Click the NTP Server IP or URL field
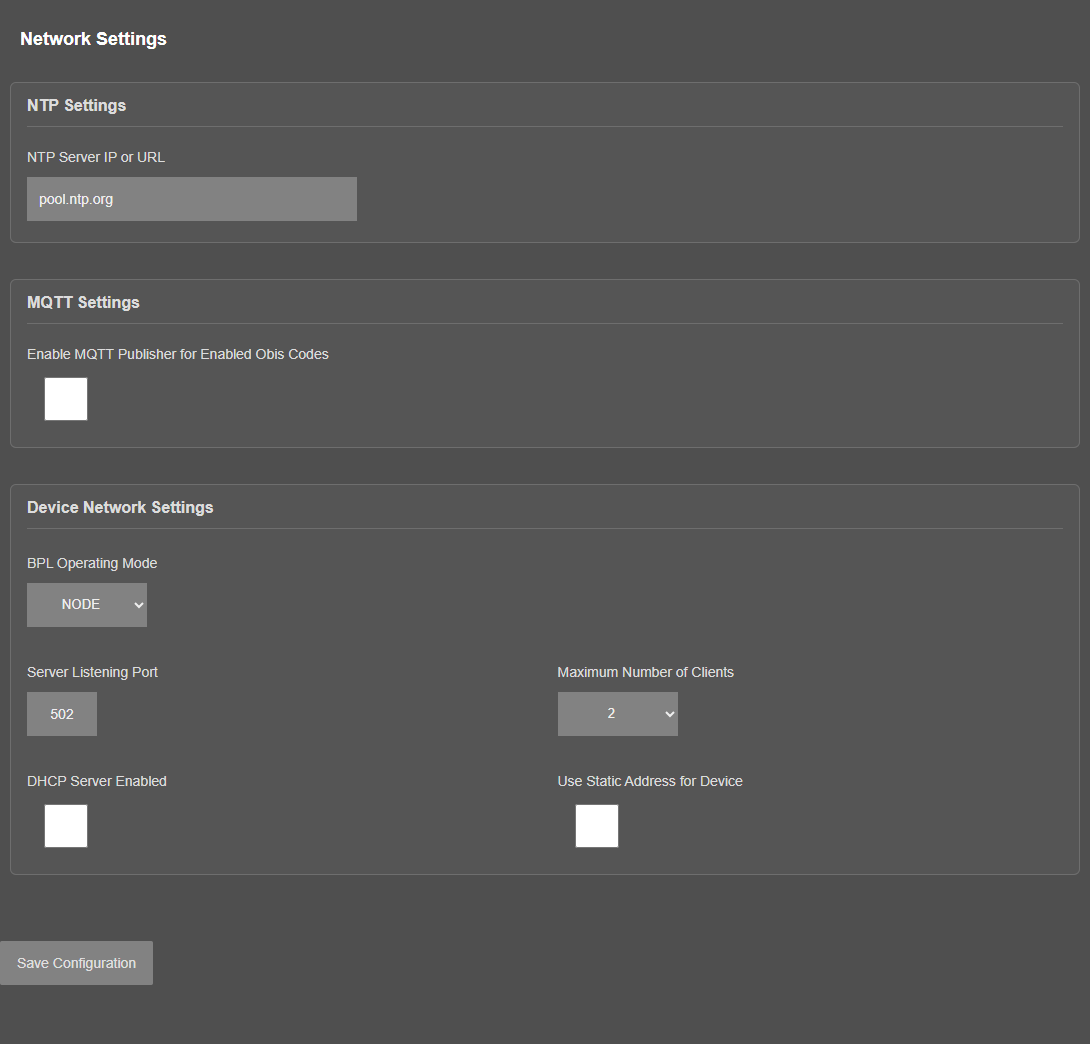The width and height of the screenshot is (1090, 1044). [192, 199]
